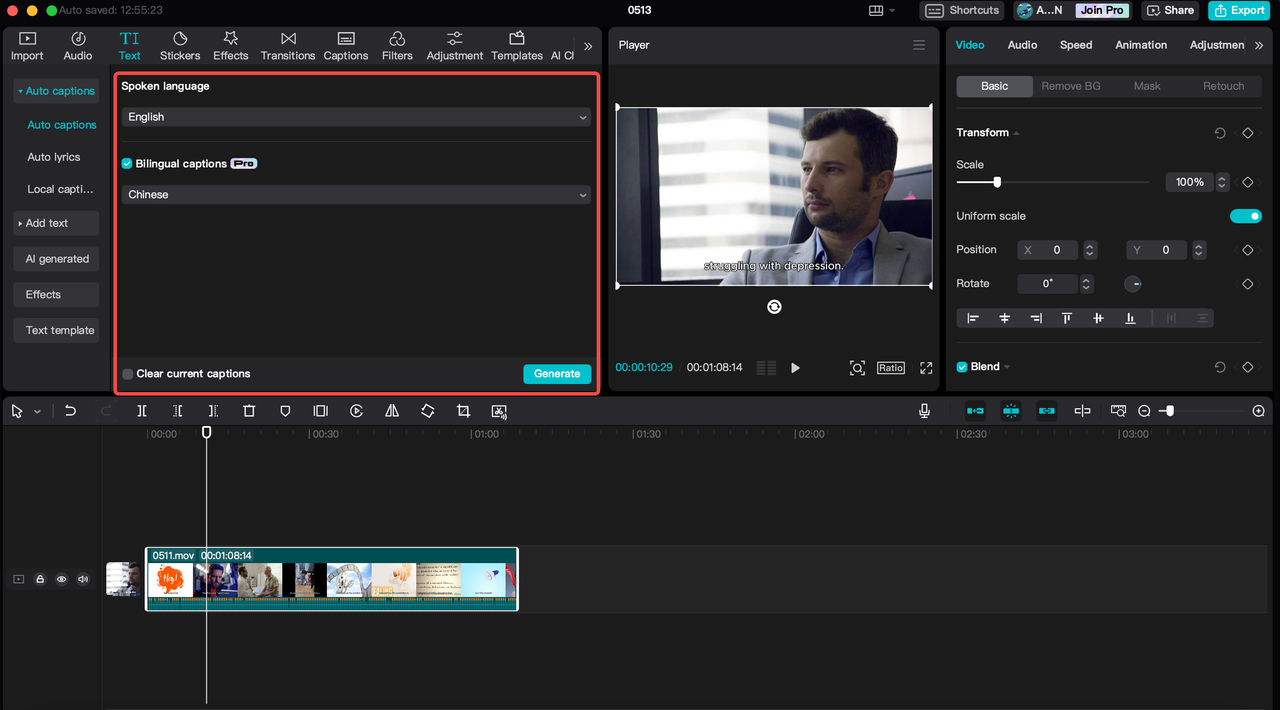
Task: Select the Remove BG sub-tab
Action: (1071, 86)
